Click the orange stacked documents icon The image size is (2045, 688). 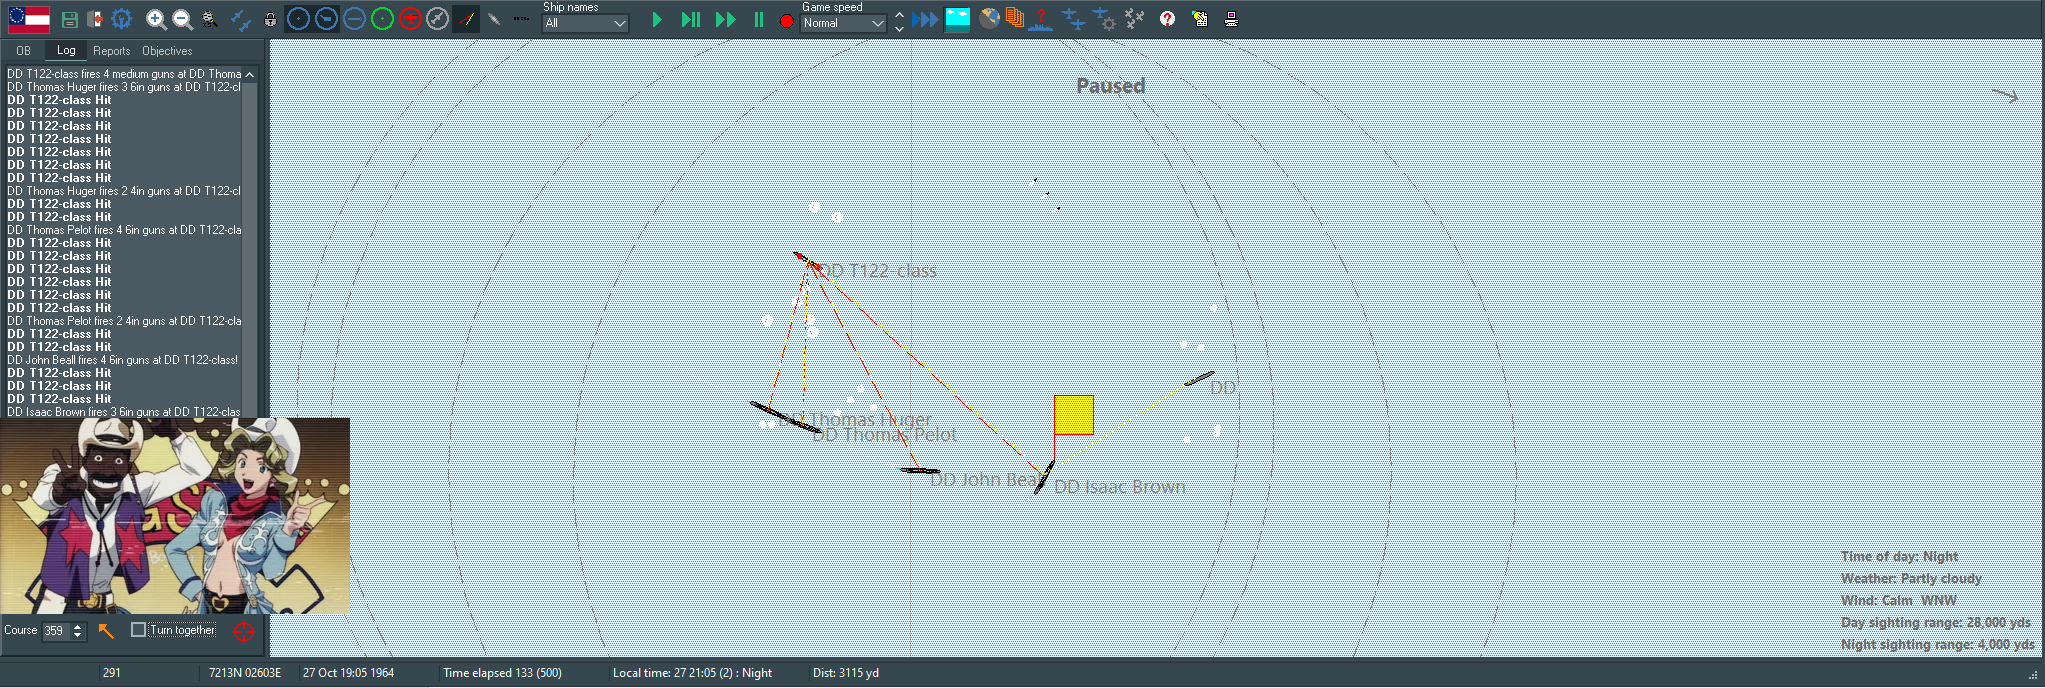pyautogui.click(x=1015, y=18)
